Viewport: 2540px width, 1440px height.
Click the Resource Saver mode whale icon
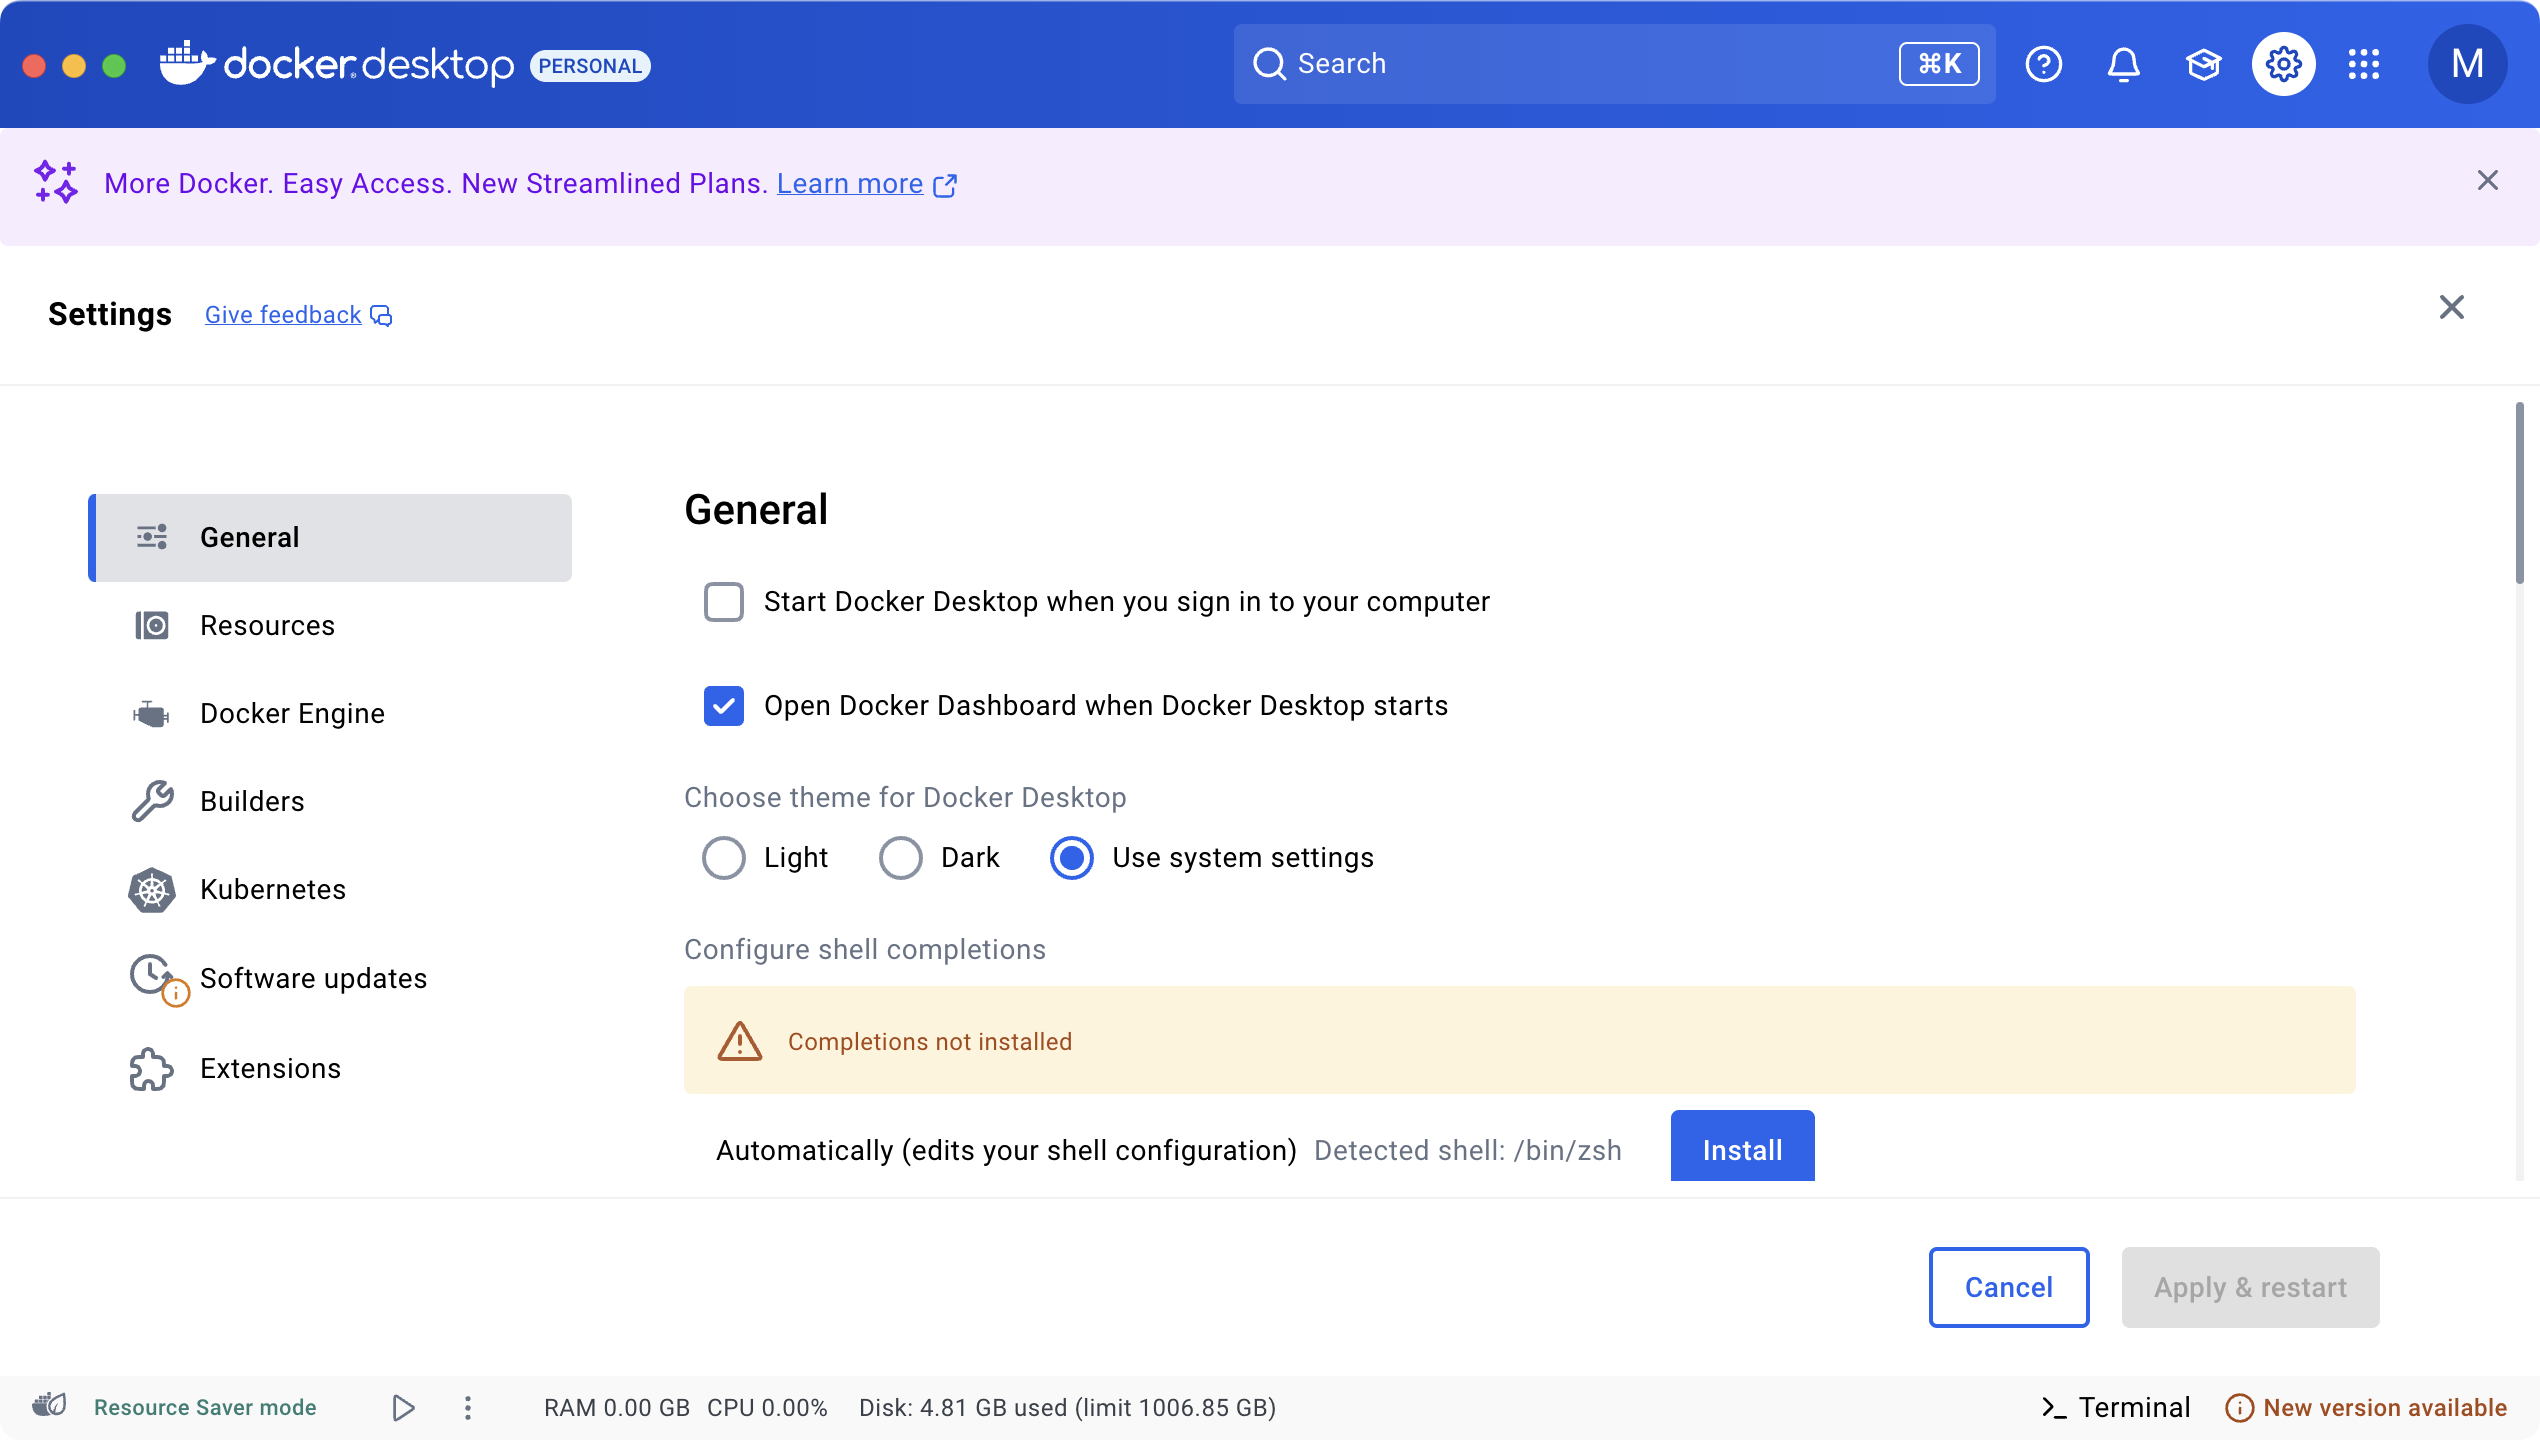tap(49, 1406)
